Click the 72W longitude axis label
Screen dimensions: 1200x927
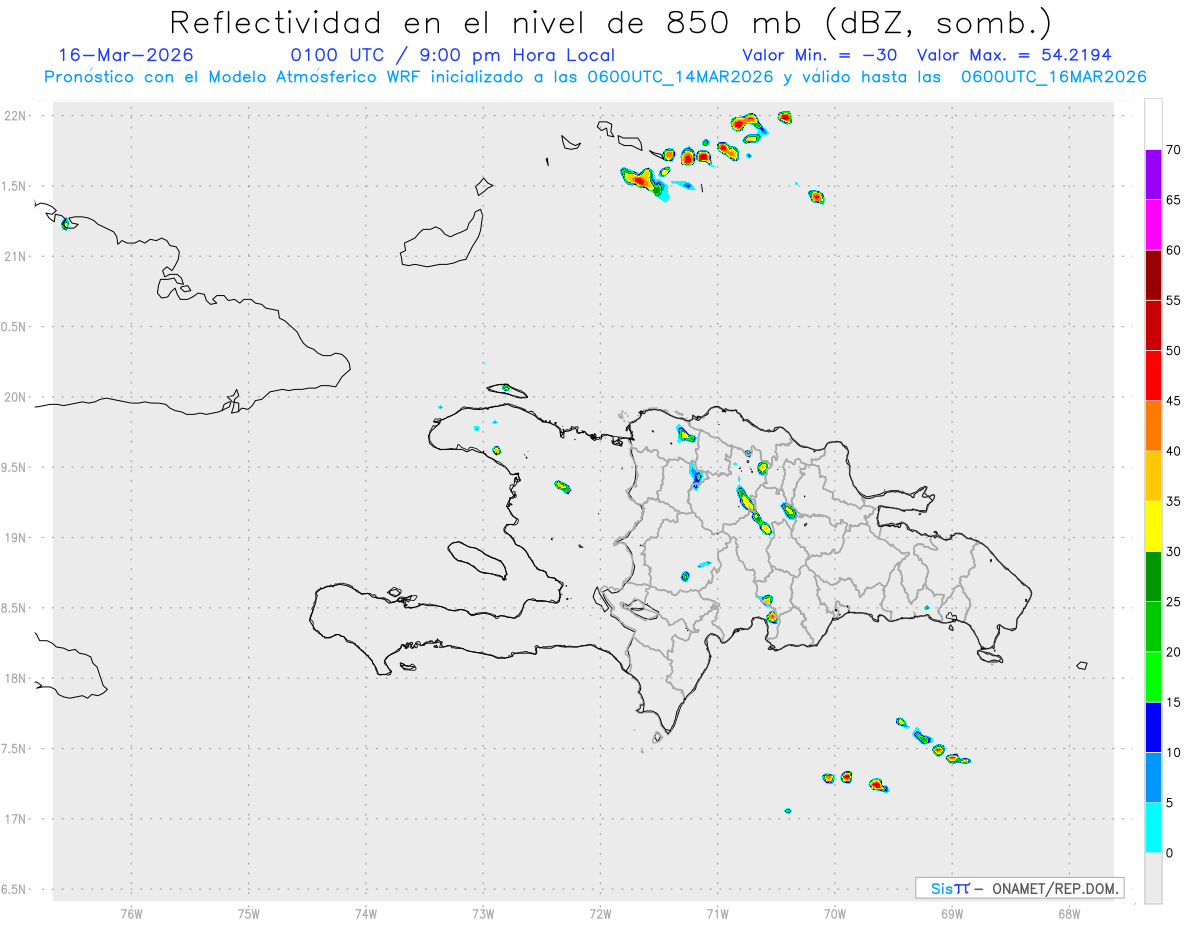click(600, 913)
